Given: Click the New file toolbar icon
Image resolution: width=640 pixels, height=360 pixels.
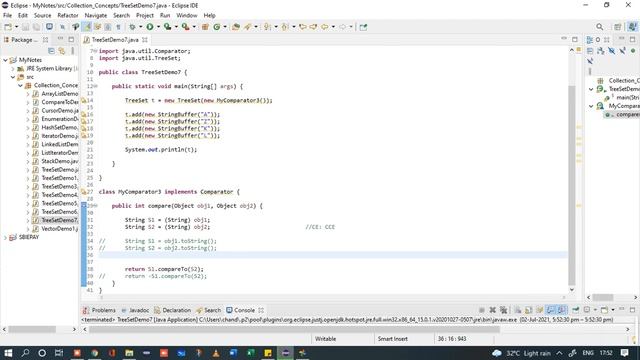Looking at the screenshot, I should click(8, 27).
